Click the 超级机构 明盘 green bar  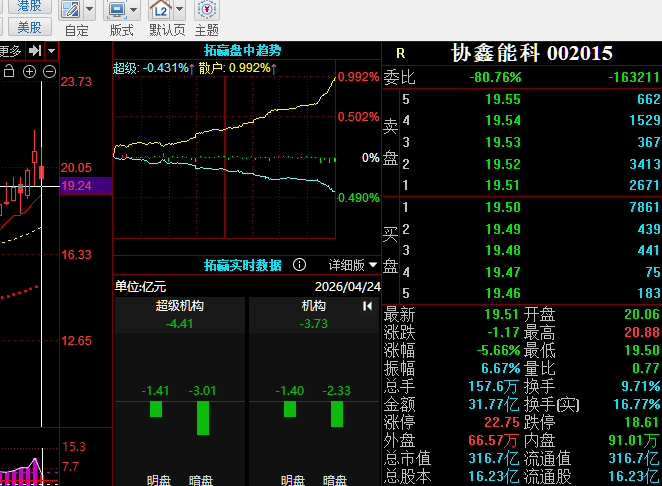(156, 409)
